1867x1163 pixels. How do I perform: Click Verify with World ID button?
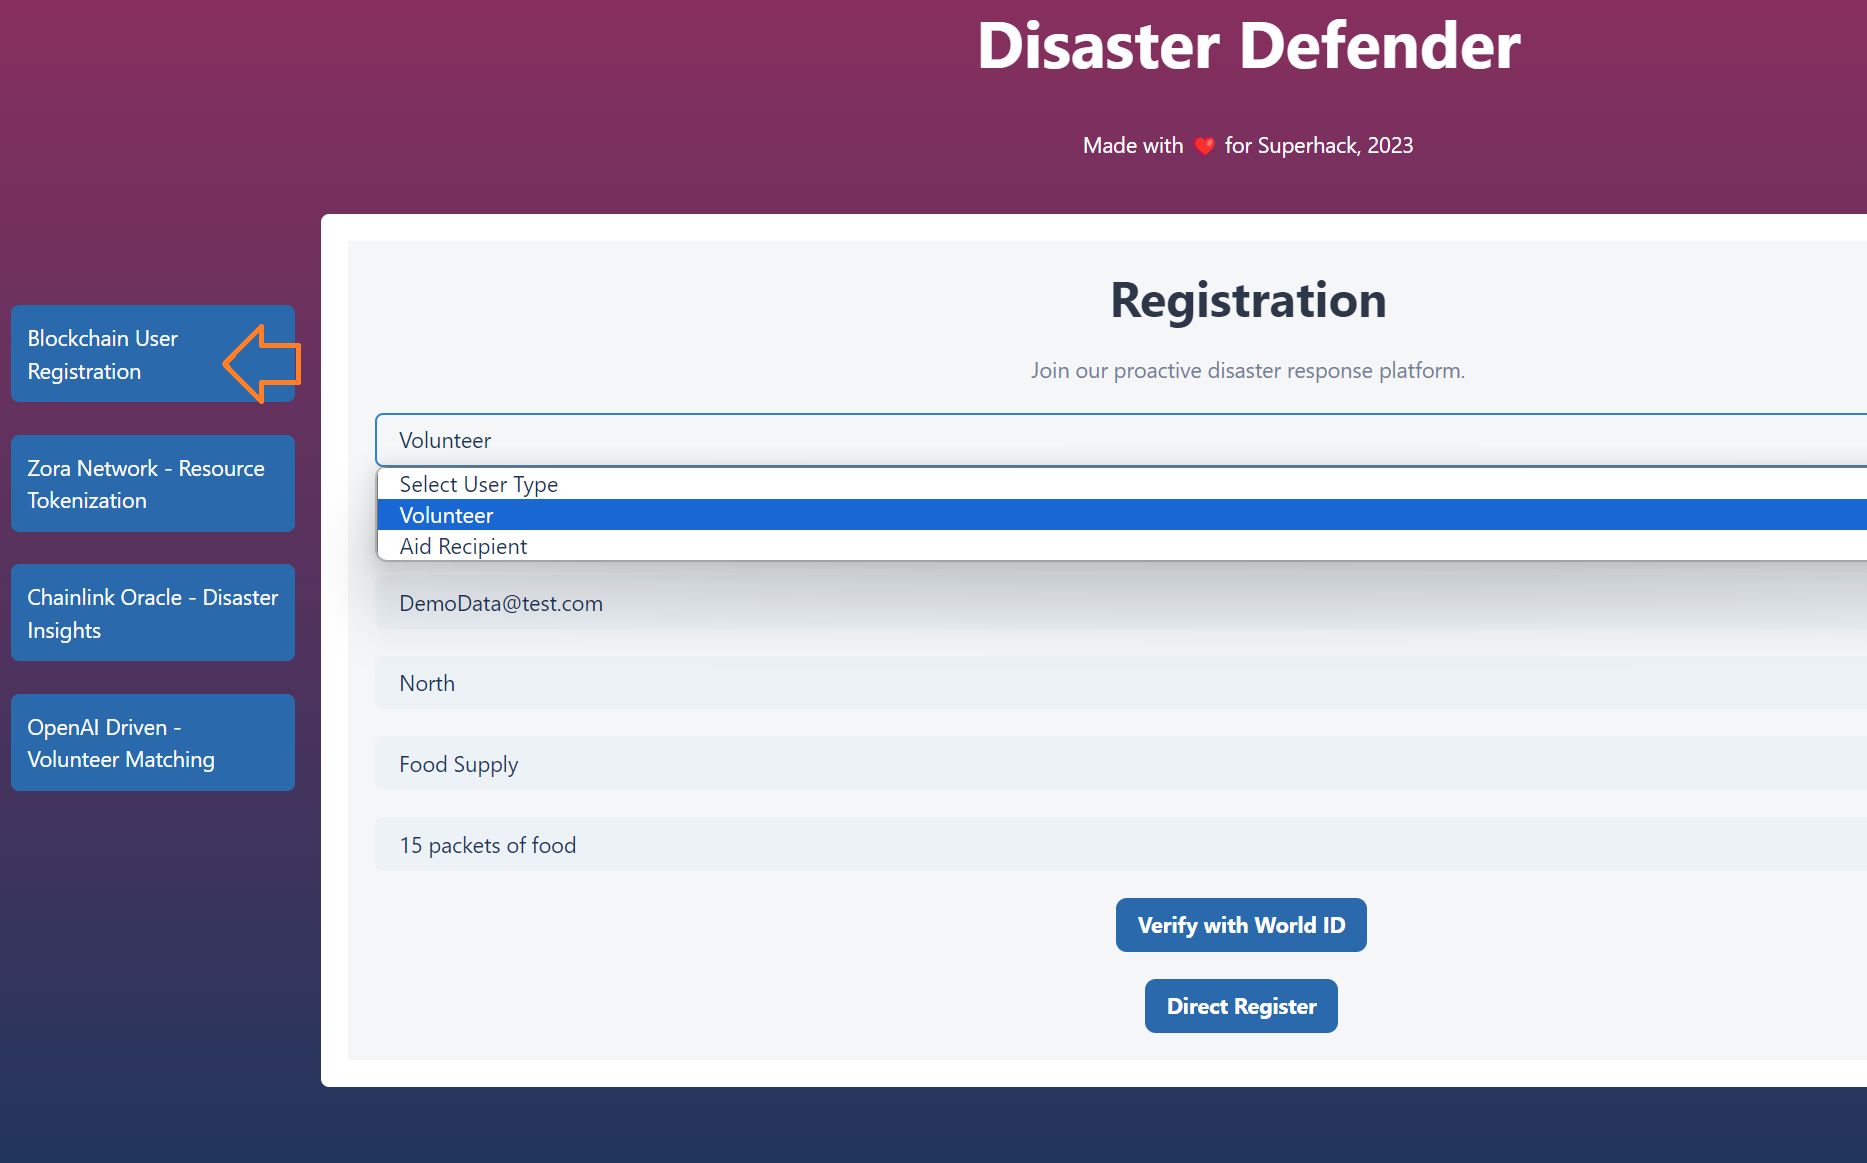(1241, 925)
